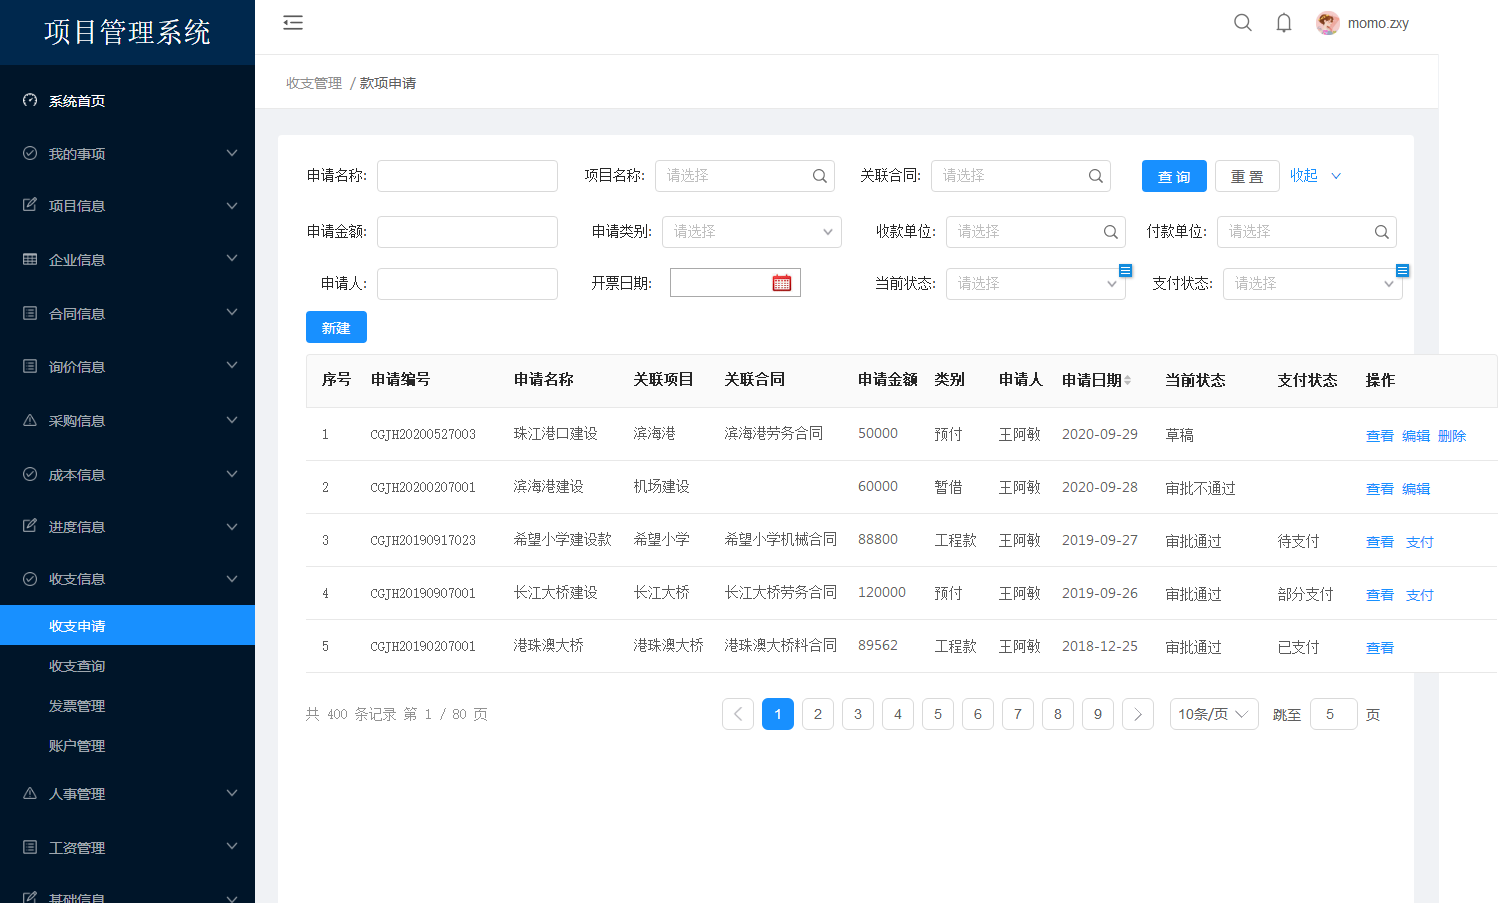Select 收支查询 in the sidebar

(x=77, y=666)
